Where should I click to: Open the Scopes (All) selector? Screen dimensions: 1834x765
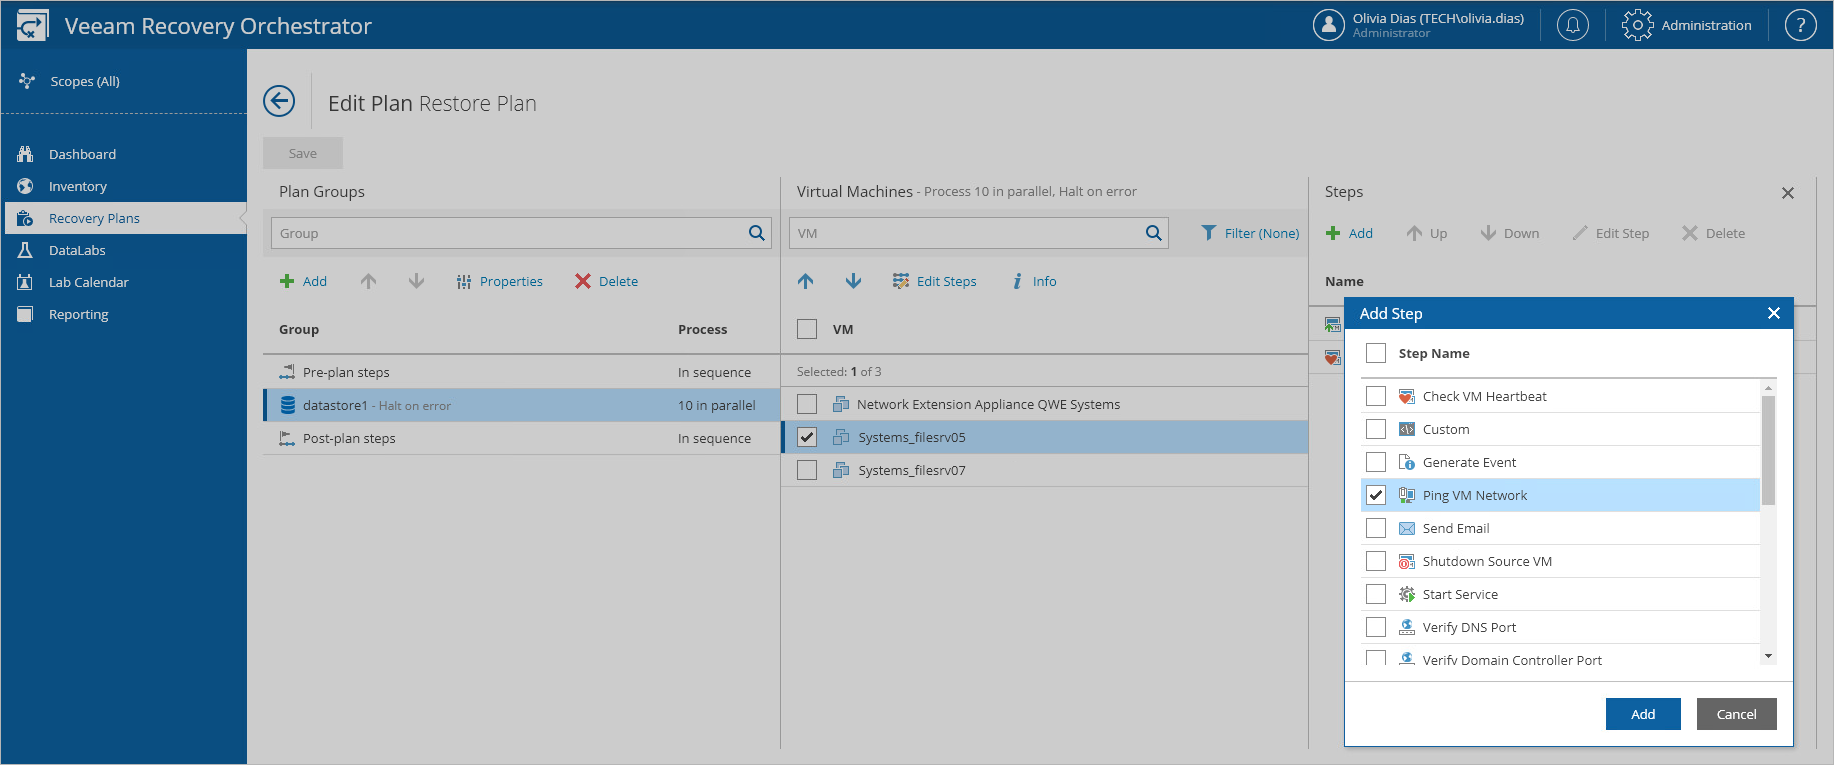[x=70, y=81]
